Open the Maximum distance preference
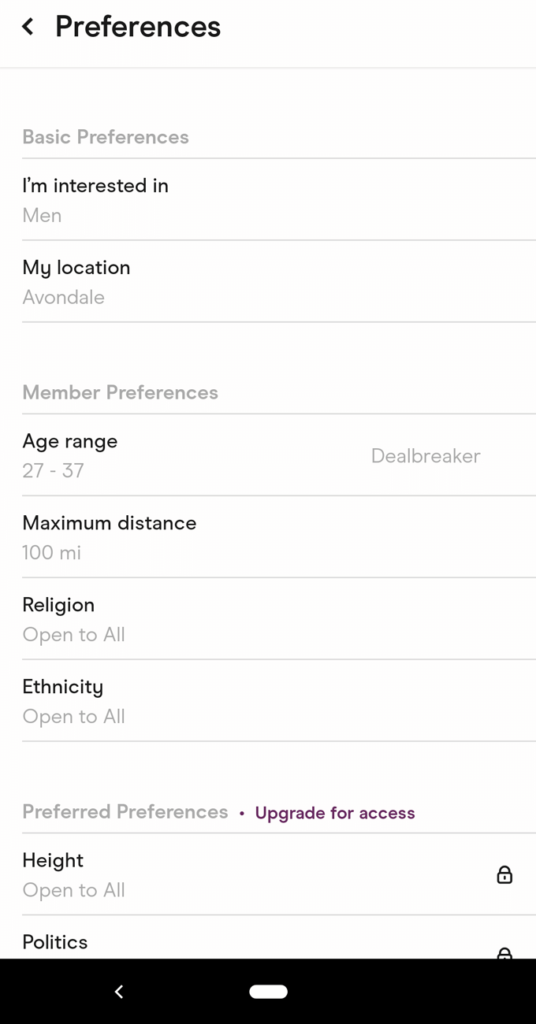Screen dimensions: 536x1024 tap(279, 537)
